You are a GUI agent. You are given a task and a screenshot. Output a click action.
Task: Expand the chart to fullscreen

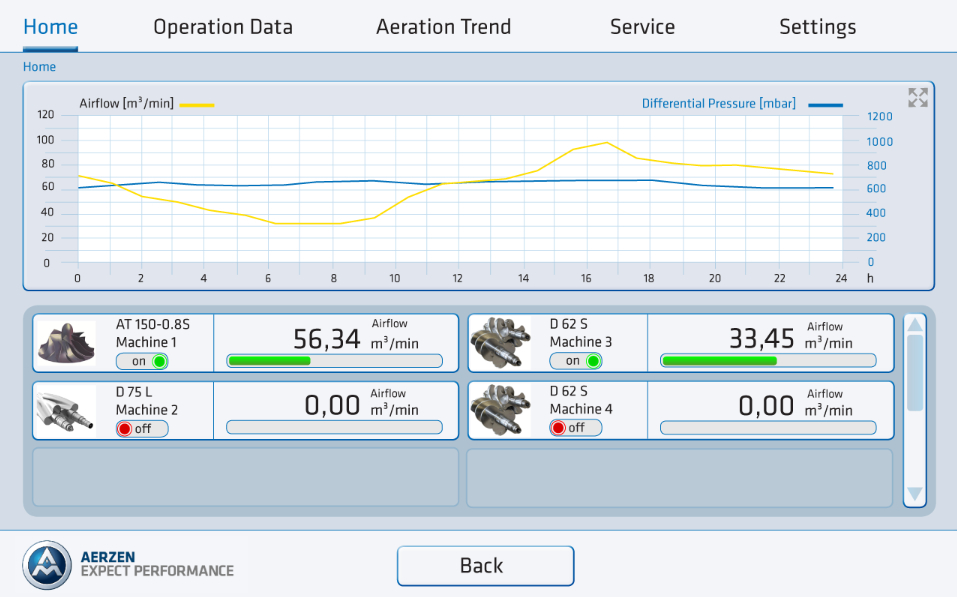pyautogui.click(x=917, y=97)
